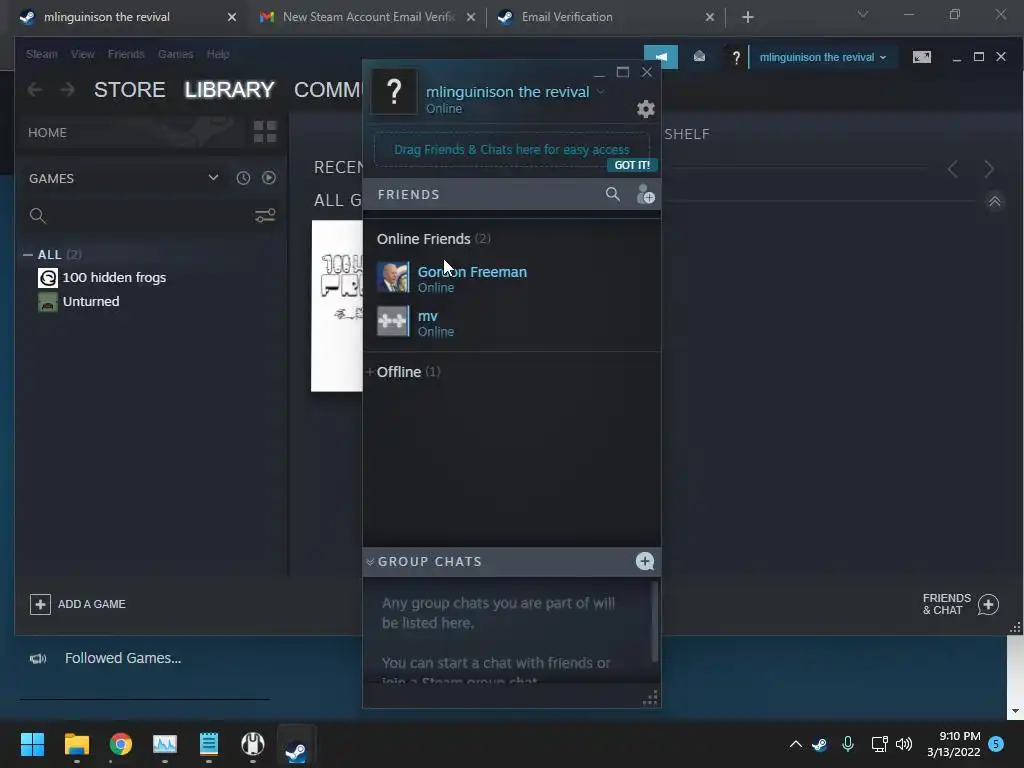Open File Explorer from taskbar
This screenshot has width=1024, height=768.
pos(76,744)
